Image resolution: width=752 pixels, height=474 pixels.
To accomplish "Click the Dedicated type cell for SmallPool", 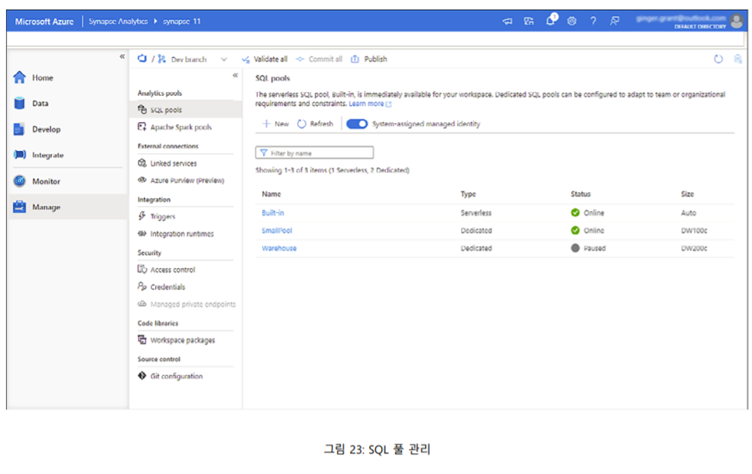I will tap(476, 230).
